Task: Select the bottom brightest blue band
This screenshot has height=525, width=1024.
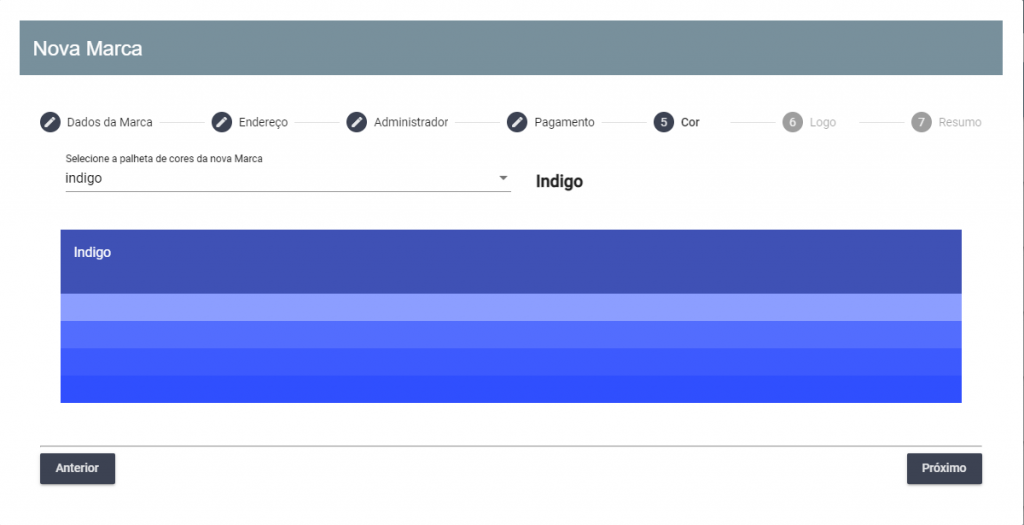Action: (x=511, y=389)
